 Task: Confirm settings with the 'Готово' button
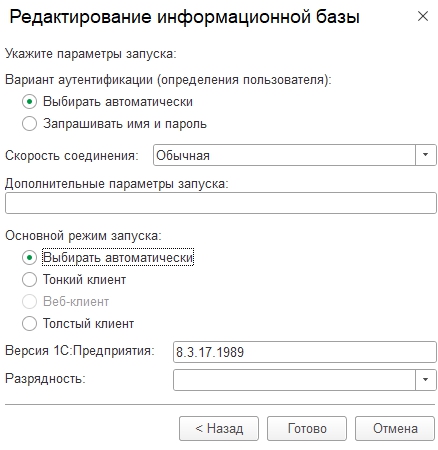click(x=307, y=428)
